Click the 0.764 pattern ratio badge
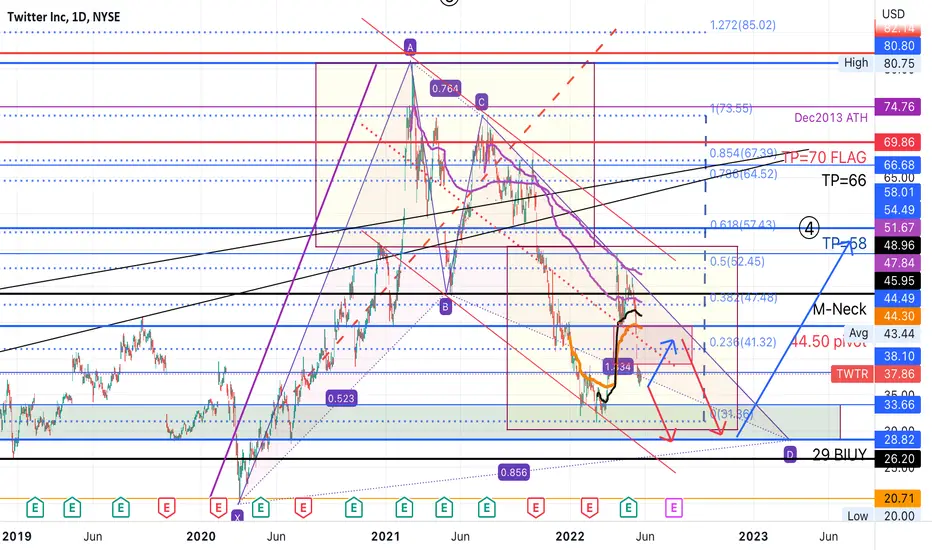 [445, 89]
